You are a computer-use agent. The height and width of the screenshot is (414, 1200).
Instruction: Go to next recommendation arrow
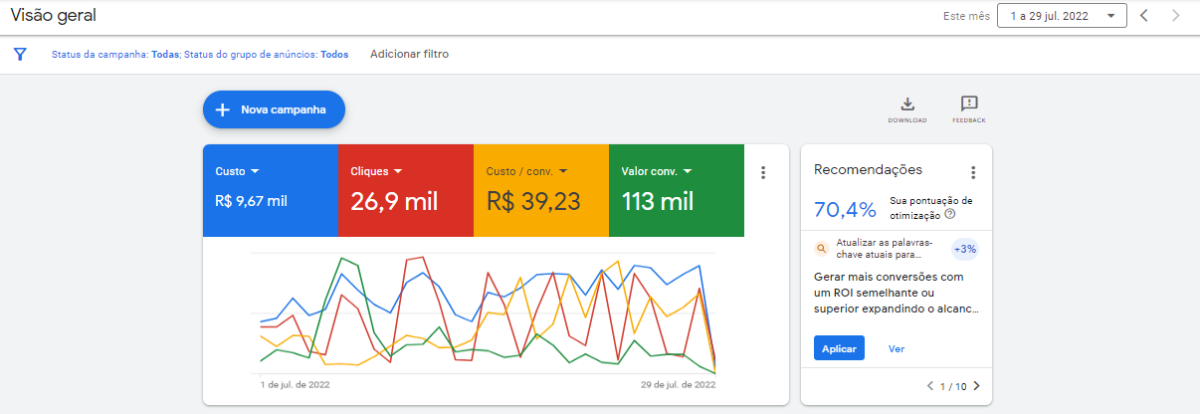coord(977,386)
